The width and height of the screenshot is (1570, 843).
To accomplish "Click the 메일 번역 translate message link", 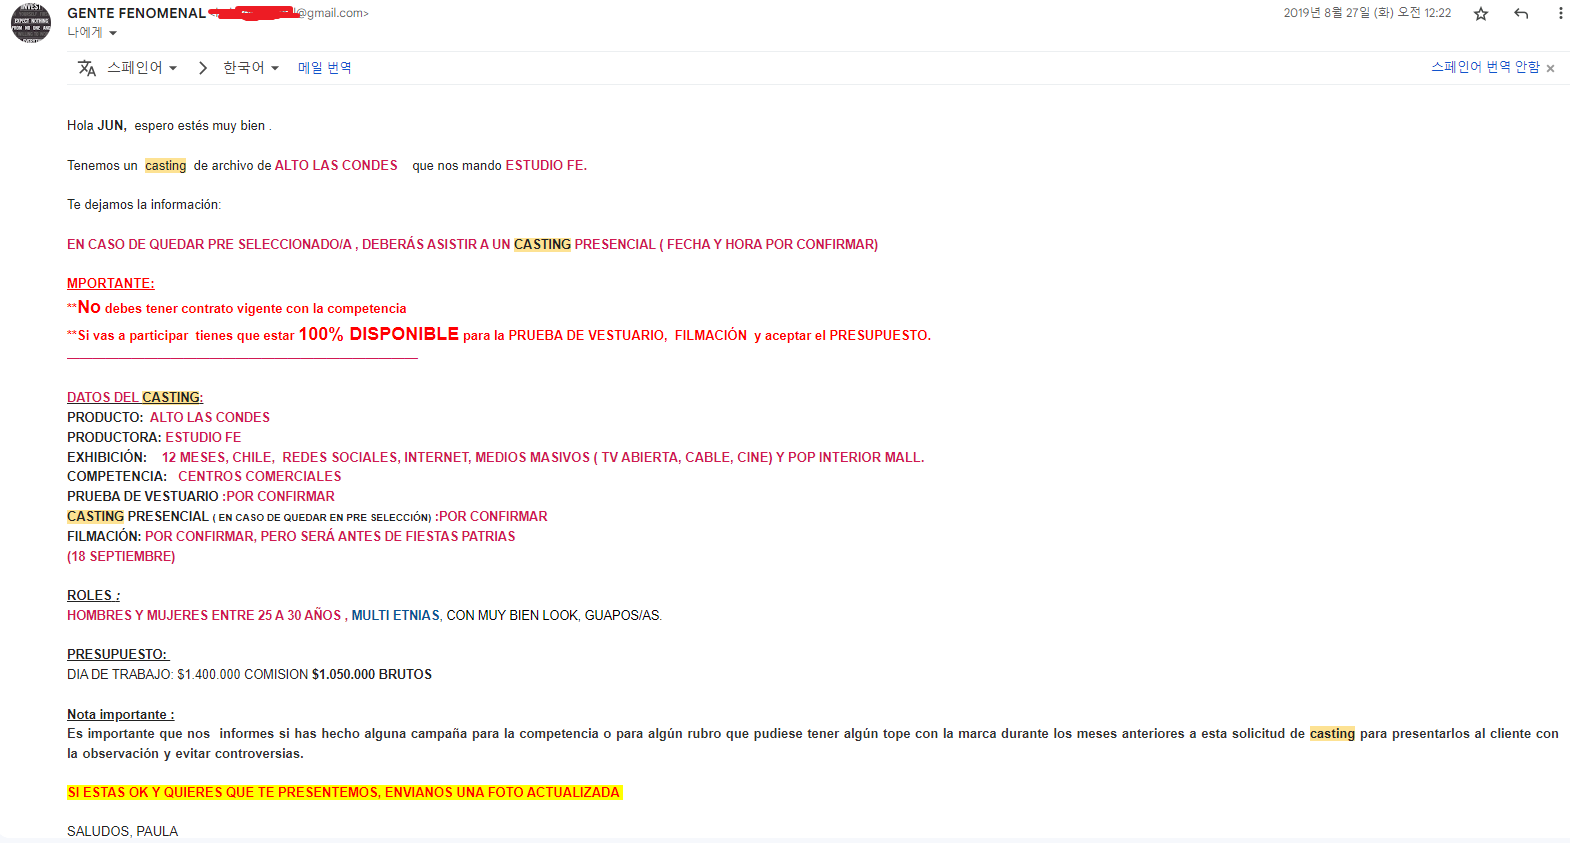I will point(325,68).
